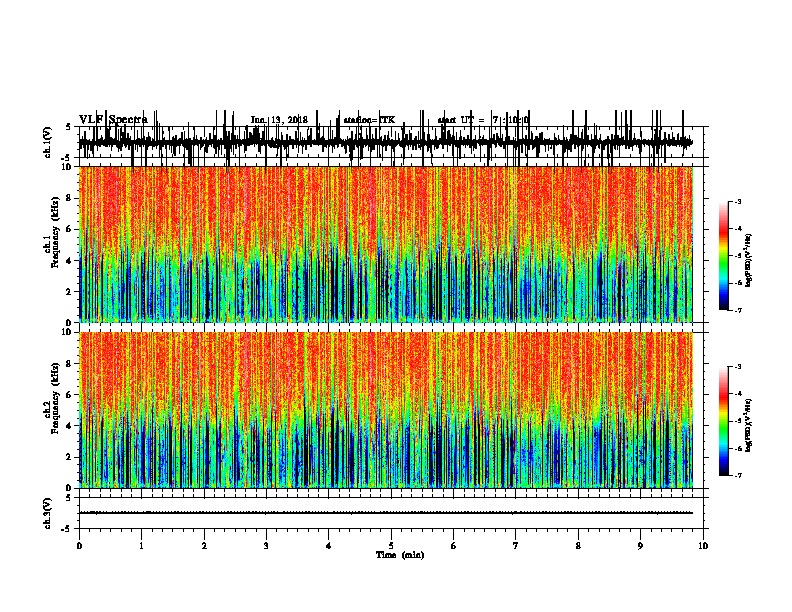Click the ch.1 spectrogram 6 kHz tick label
The image size is (792, 612).
pyautogui.click(x=70, y=230)
